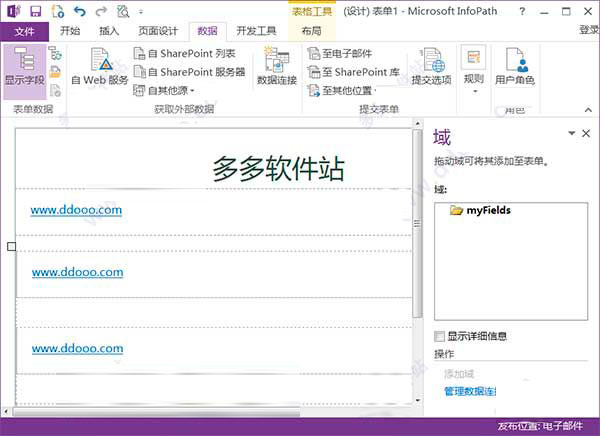Switch to the 开始 tab
The width and height of the screenshot is (600, 436).
pos(70,31)
